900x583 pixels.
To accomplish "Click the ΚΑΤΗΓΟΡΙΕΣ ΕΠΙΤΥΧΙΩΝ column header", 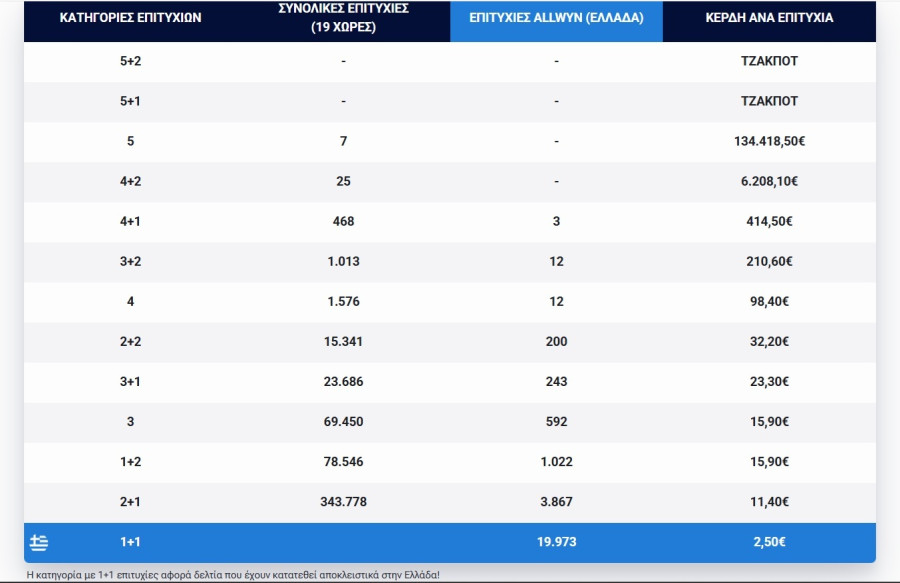I will coord(130,18).
